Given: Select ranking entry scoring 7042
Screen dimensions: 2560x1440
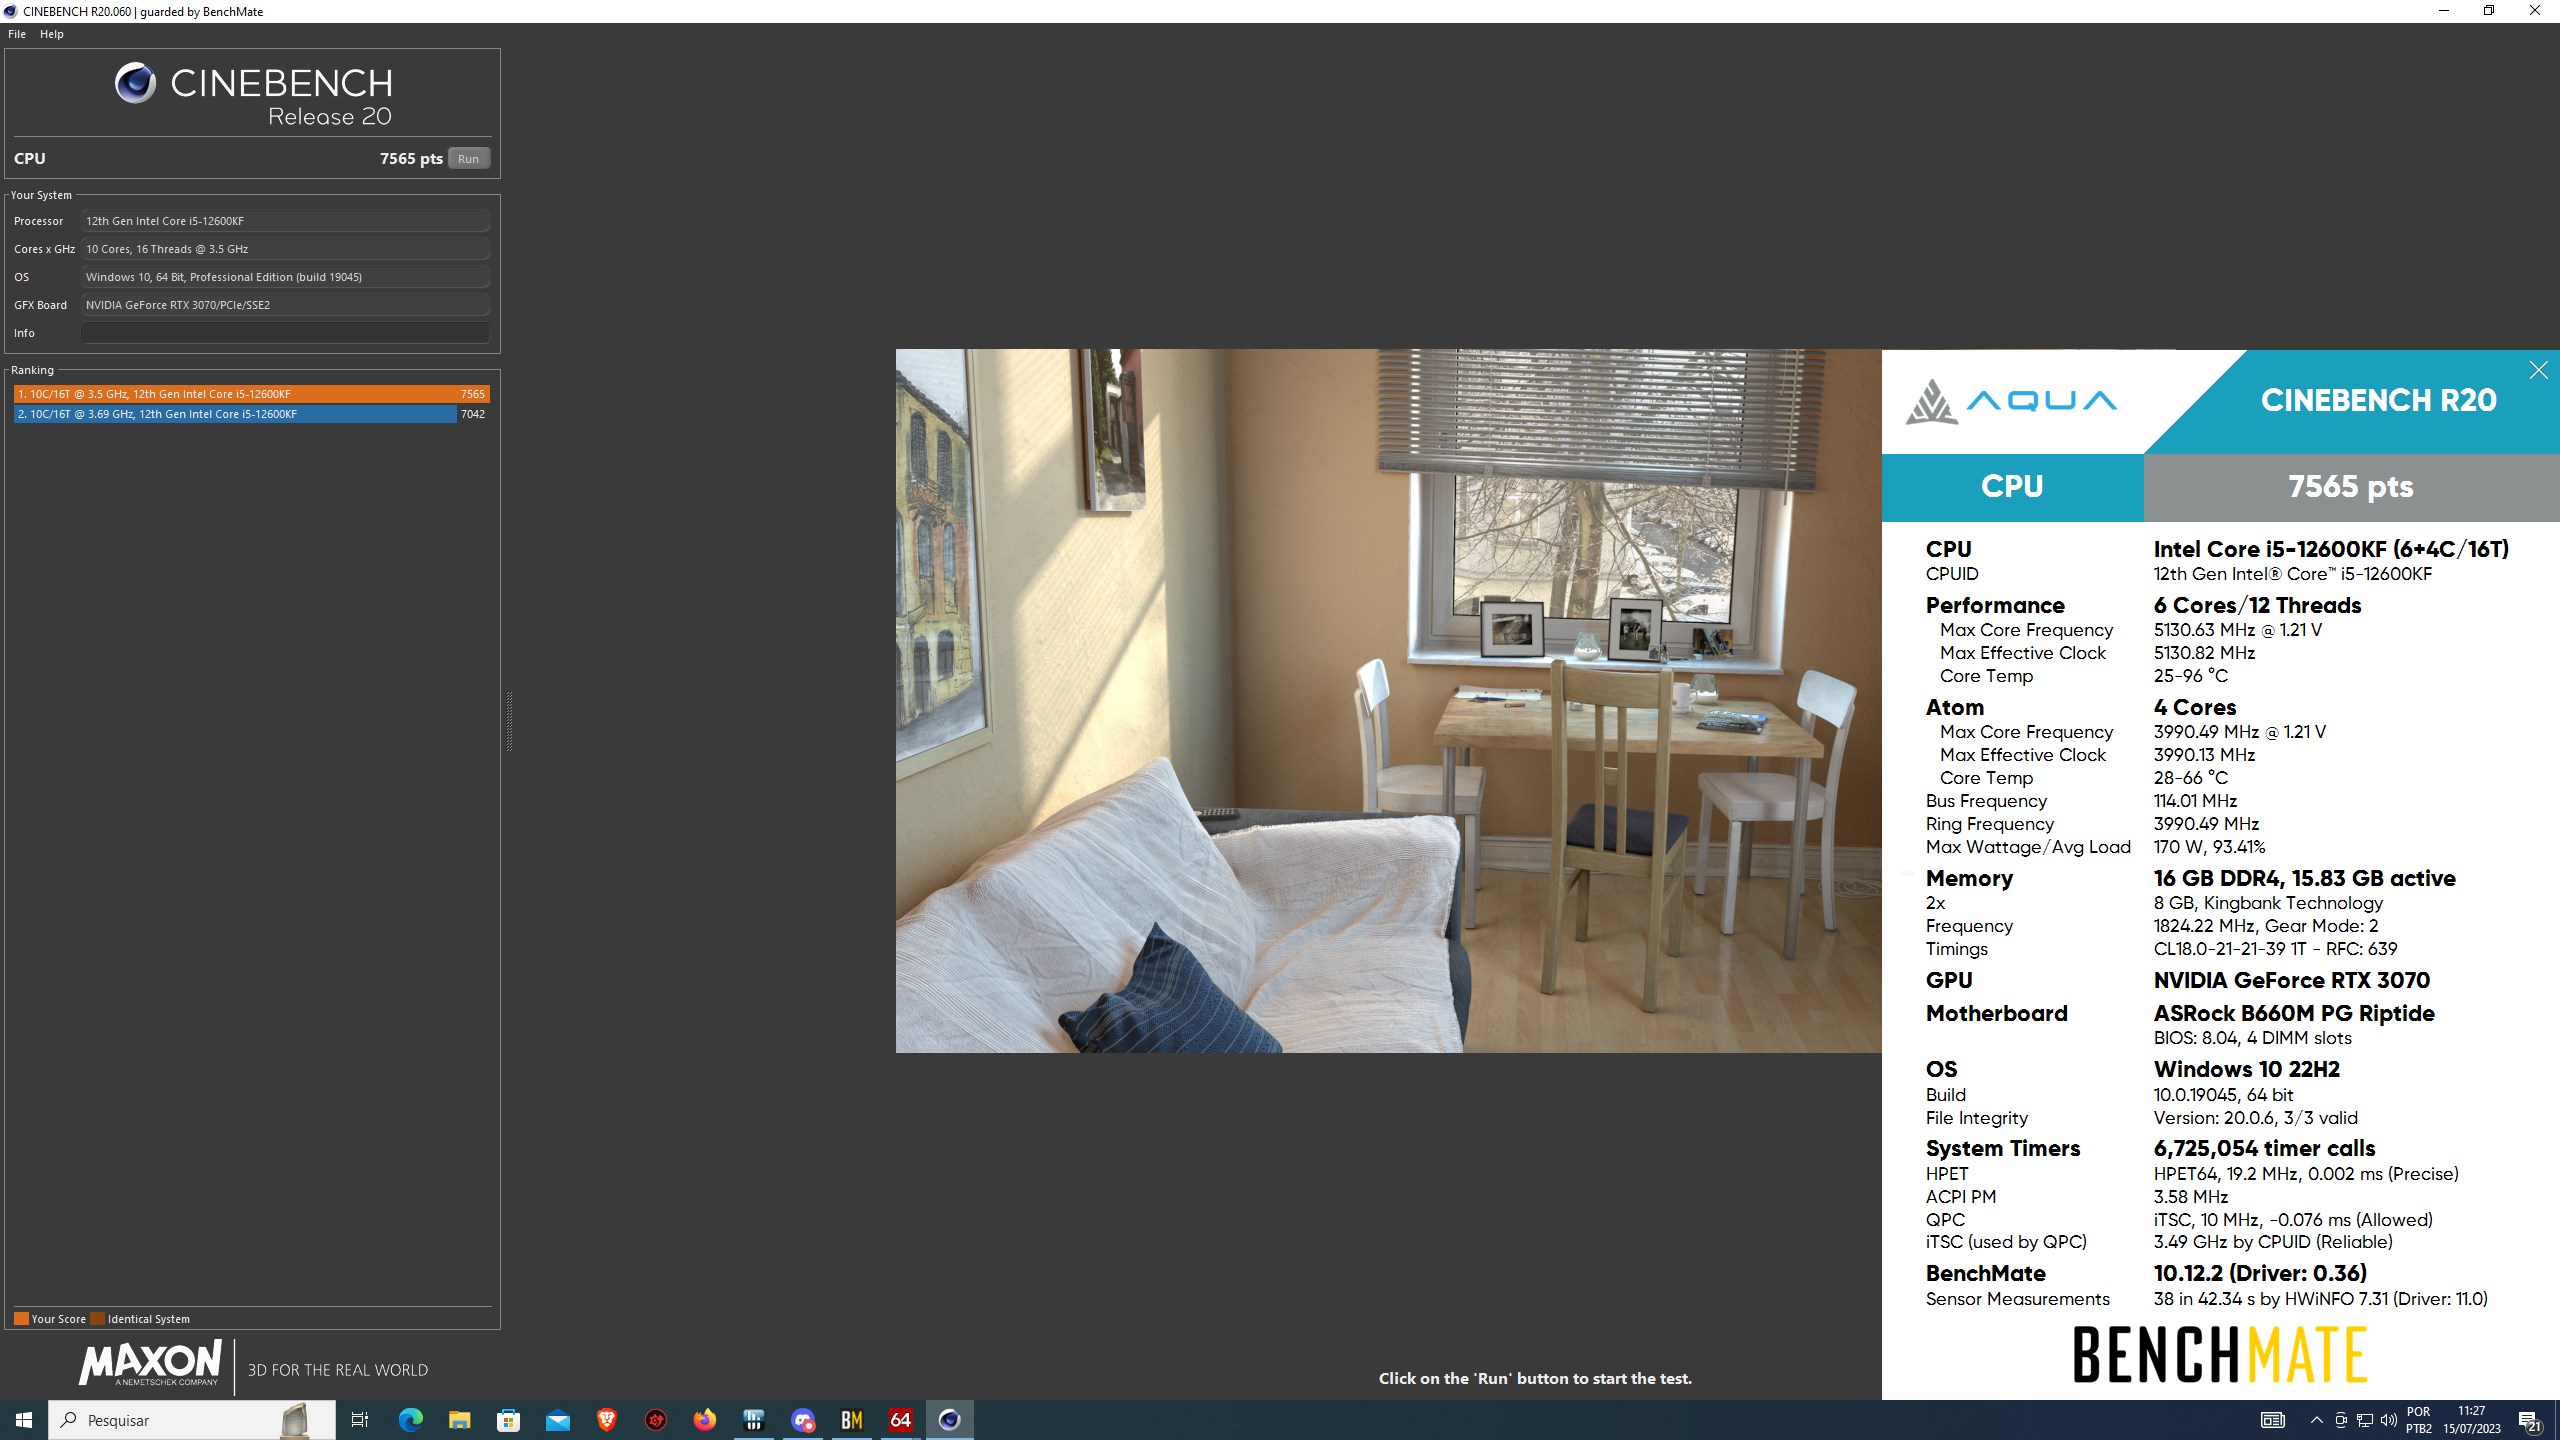Looking at the screenshot, I should tap(252, 414).
